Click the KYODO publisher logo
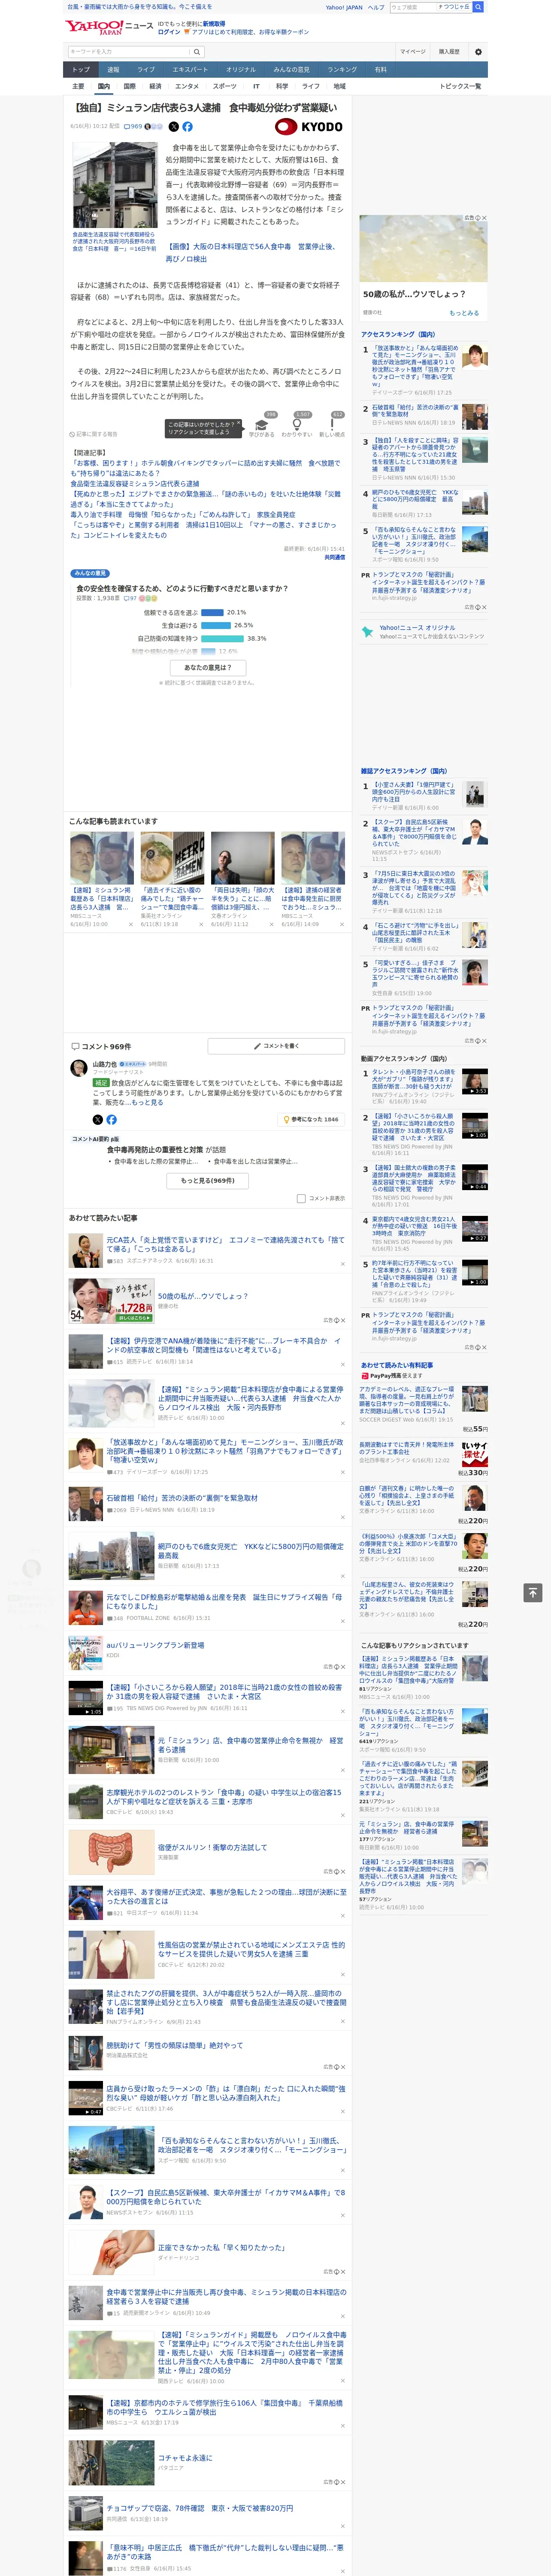The image size is (551, 2576). click(x=309, y=127)
